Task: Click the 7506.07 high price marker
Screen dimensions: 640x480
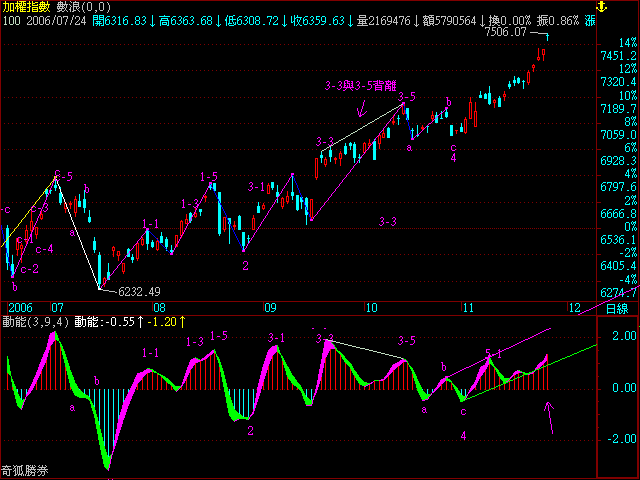Action: pos(505,32)
